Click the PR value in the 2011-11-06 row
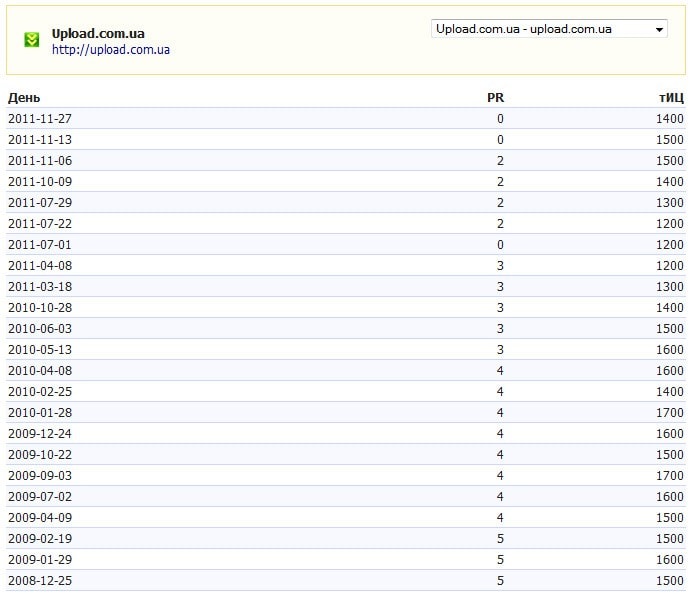Viewport: 690px width, 594px height. (x=500, y=161)
